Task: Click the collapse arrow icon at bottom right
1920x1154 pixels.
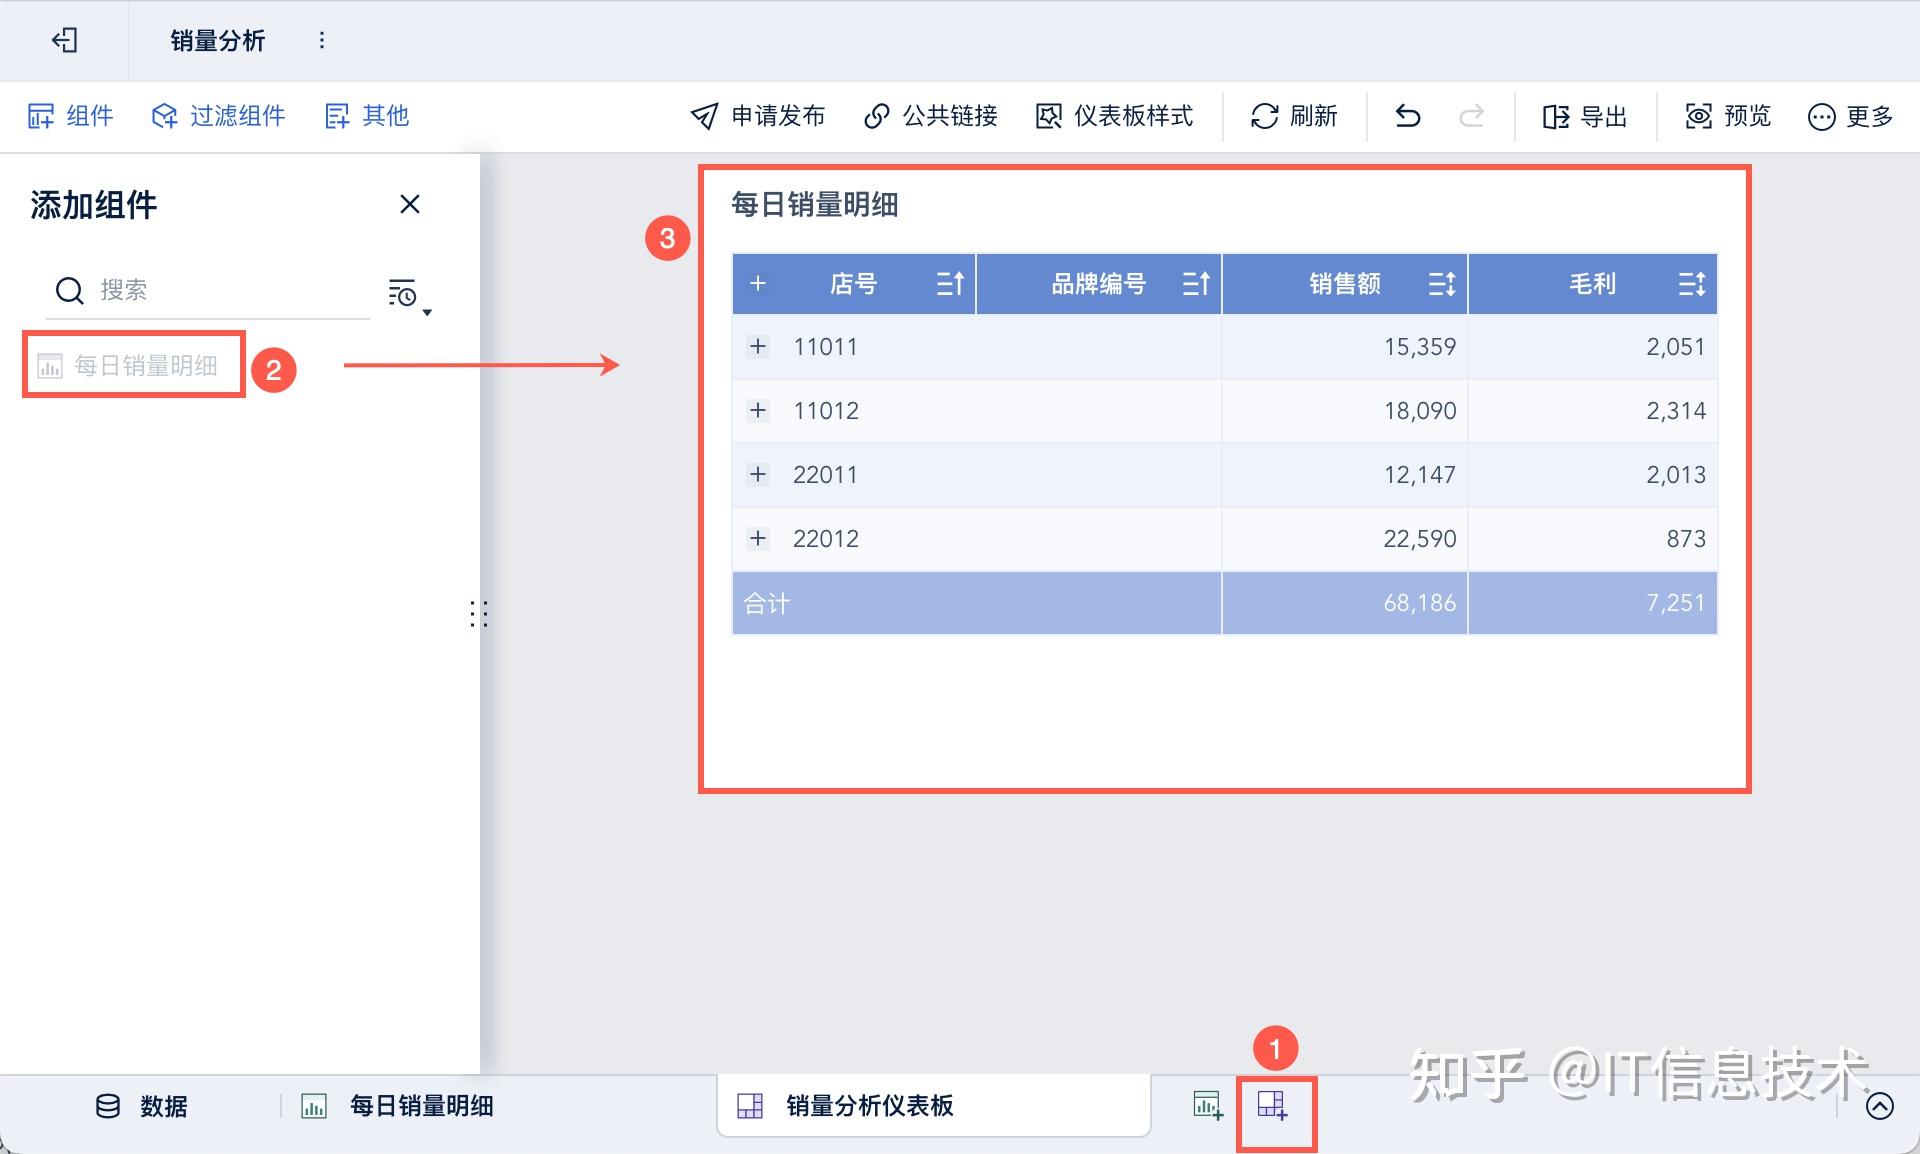Action: pyautogui.click(x=1879, y=1106)
